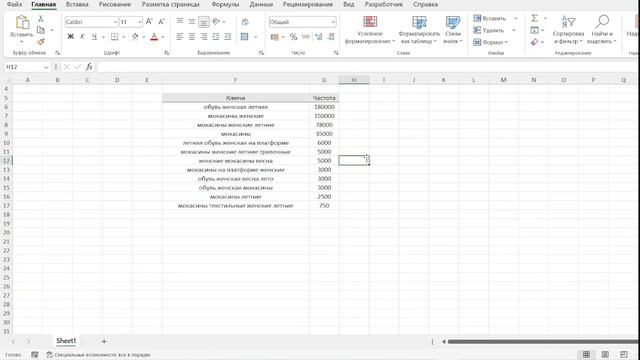640x360 pixels.
Task: Open Format as Table (Форматировать как таблицу)
Action: coord(419,29)
